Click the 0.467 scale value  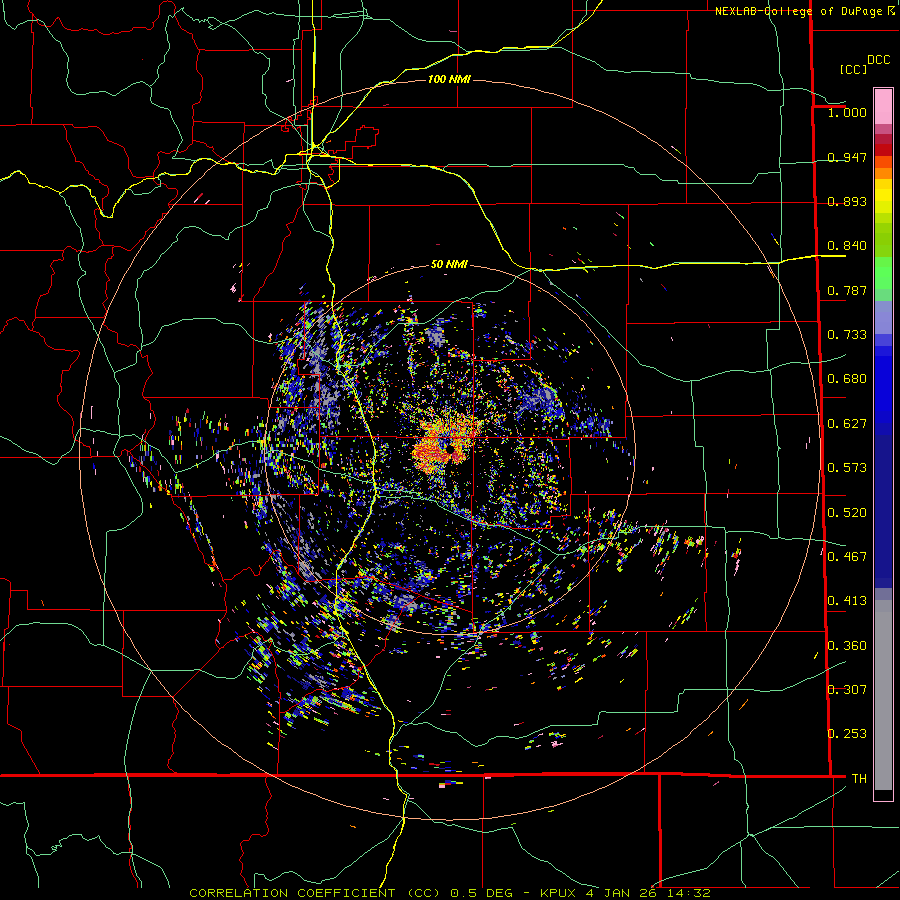[847, 557]
